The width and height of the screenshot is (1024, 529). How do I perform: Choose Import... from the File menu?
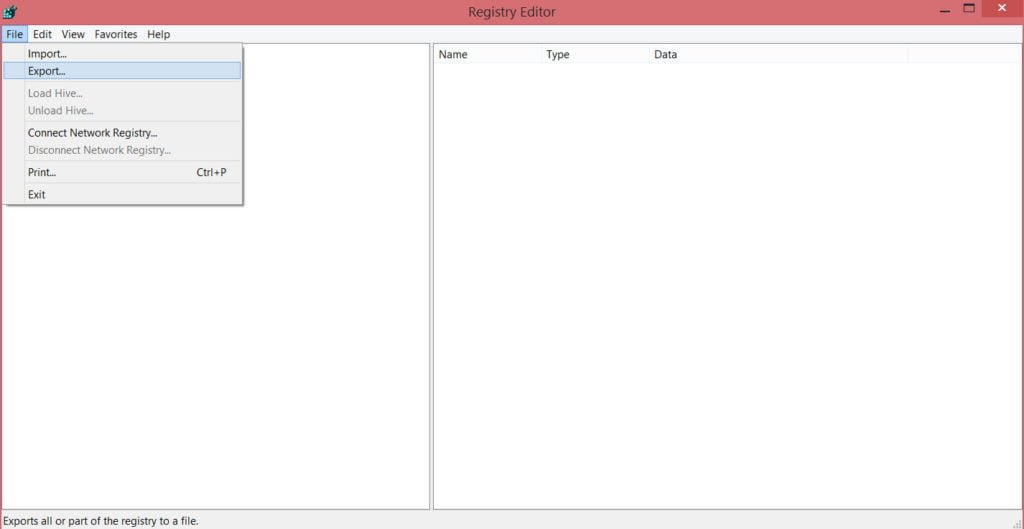[x=122, y=54]
